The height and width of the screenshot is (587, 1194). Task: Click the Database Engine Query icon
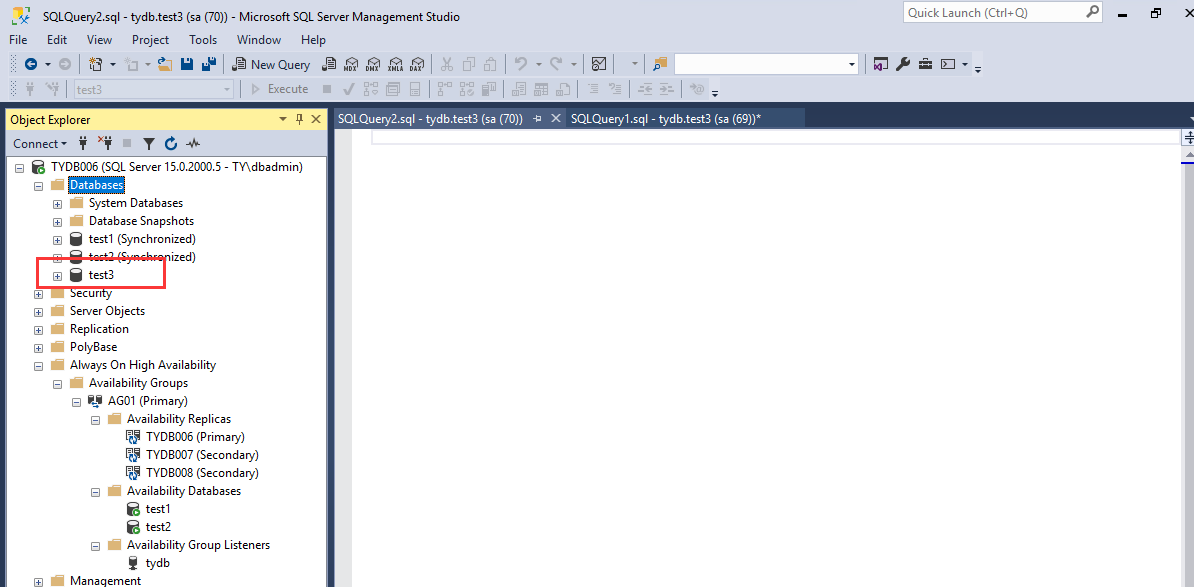pyautogui.click(x=330, y=65)
